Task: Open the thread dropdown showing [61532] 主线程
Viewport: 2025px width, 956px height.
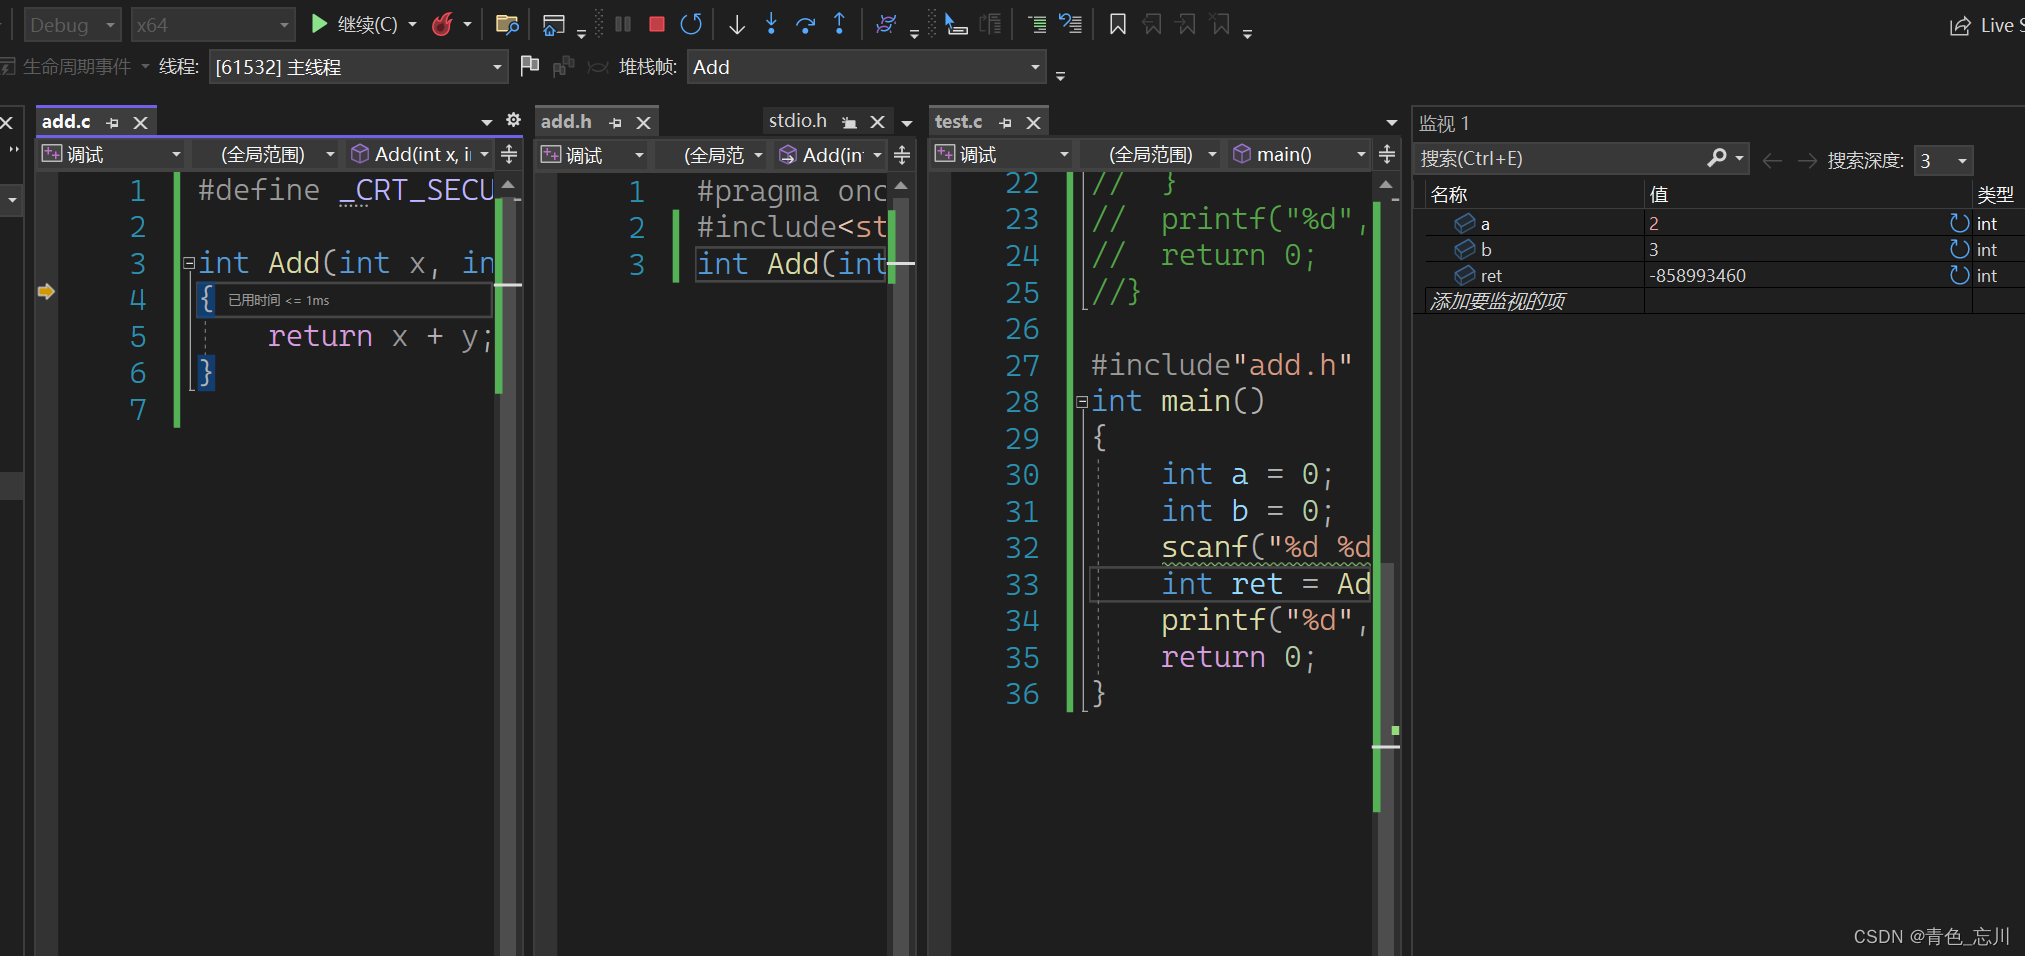Action: 357,67
